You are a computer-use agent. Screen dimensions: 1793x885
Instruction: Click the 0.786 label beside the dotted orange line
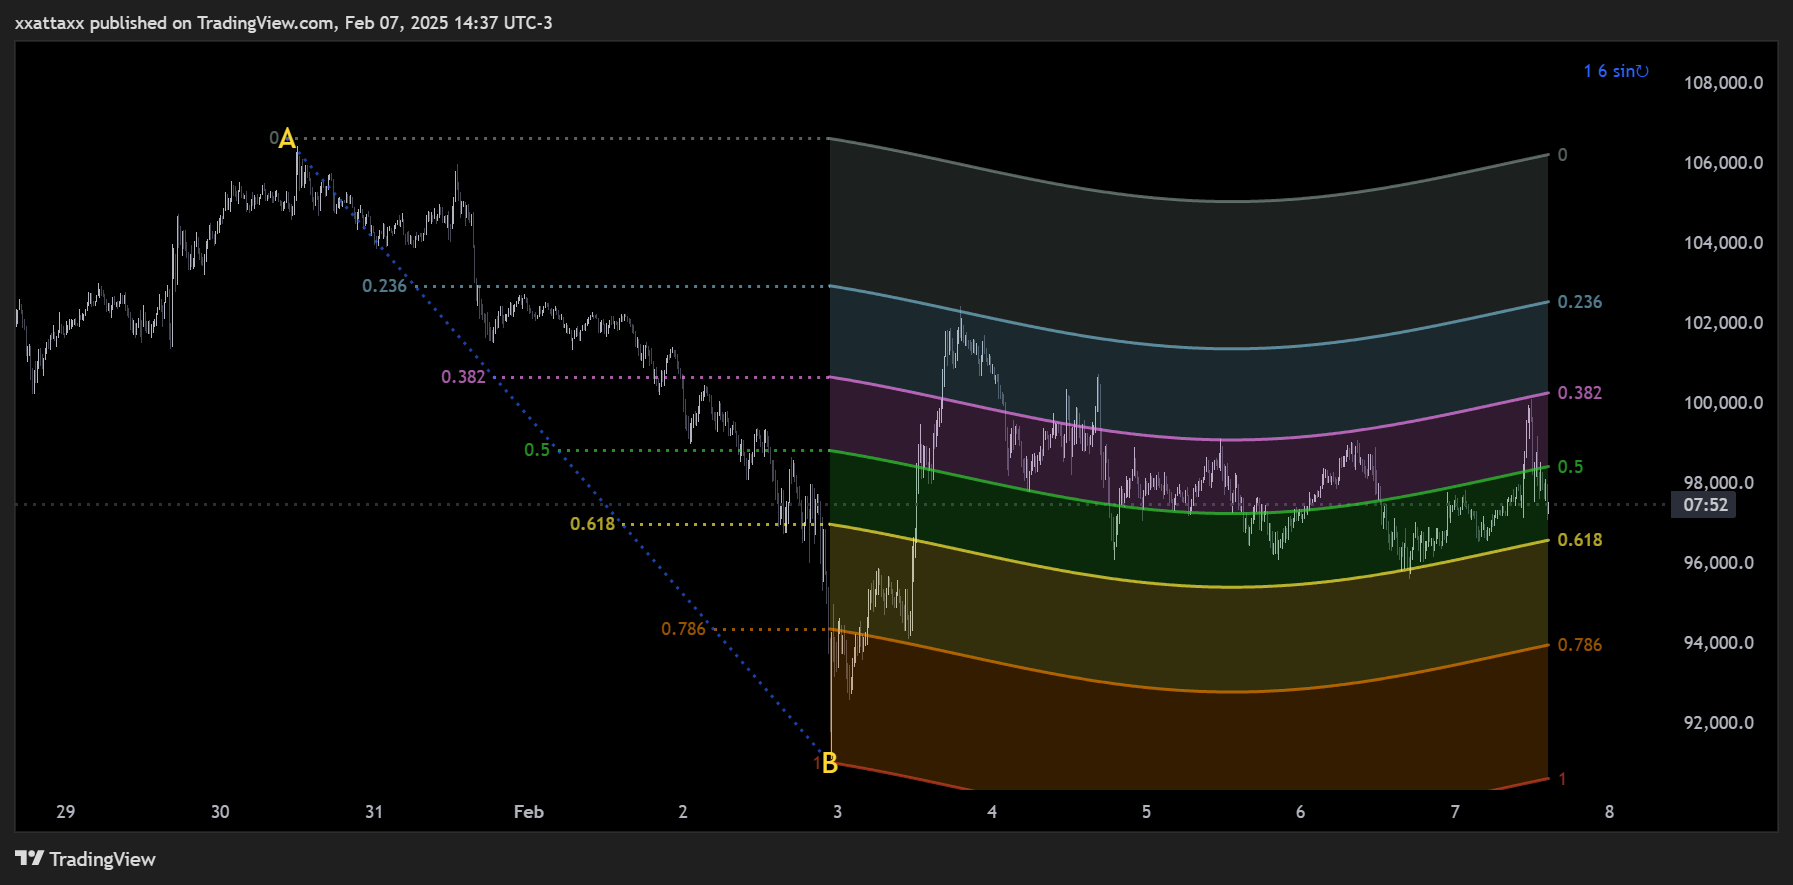coord(683,629)
